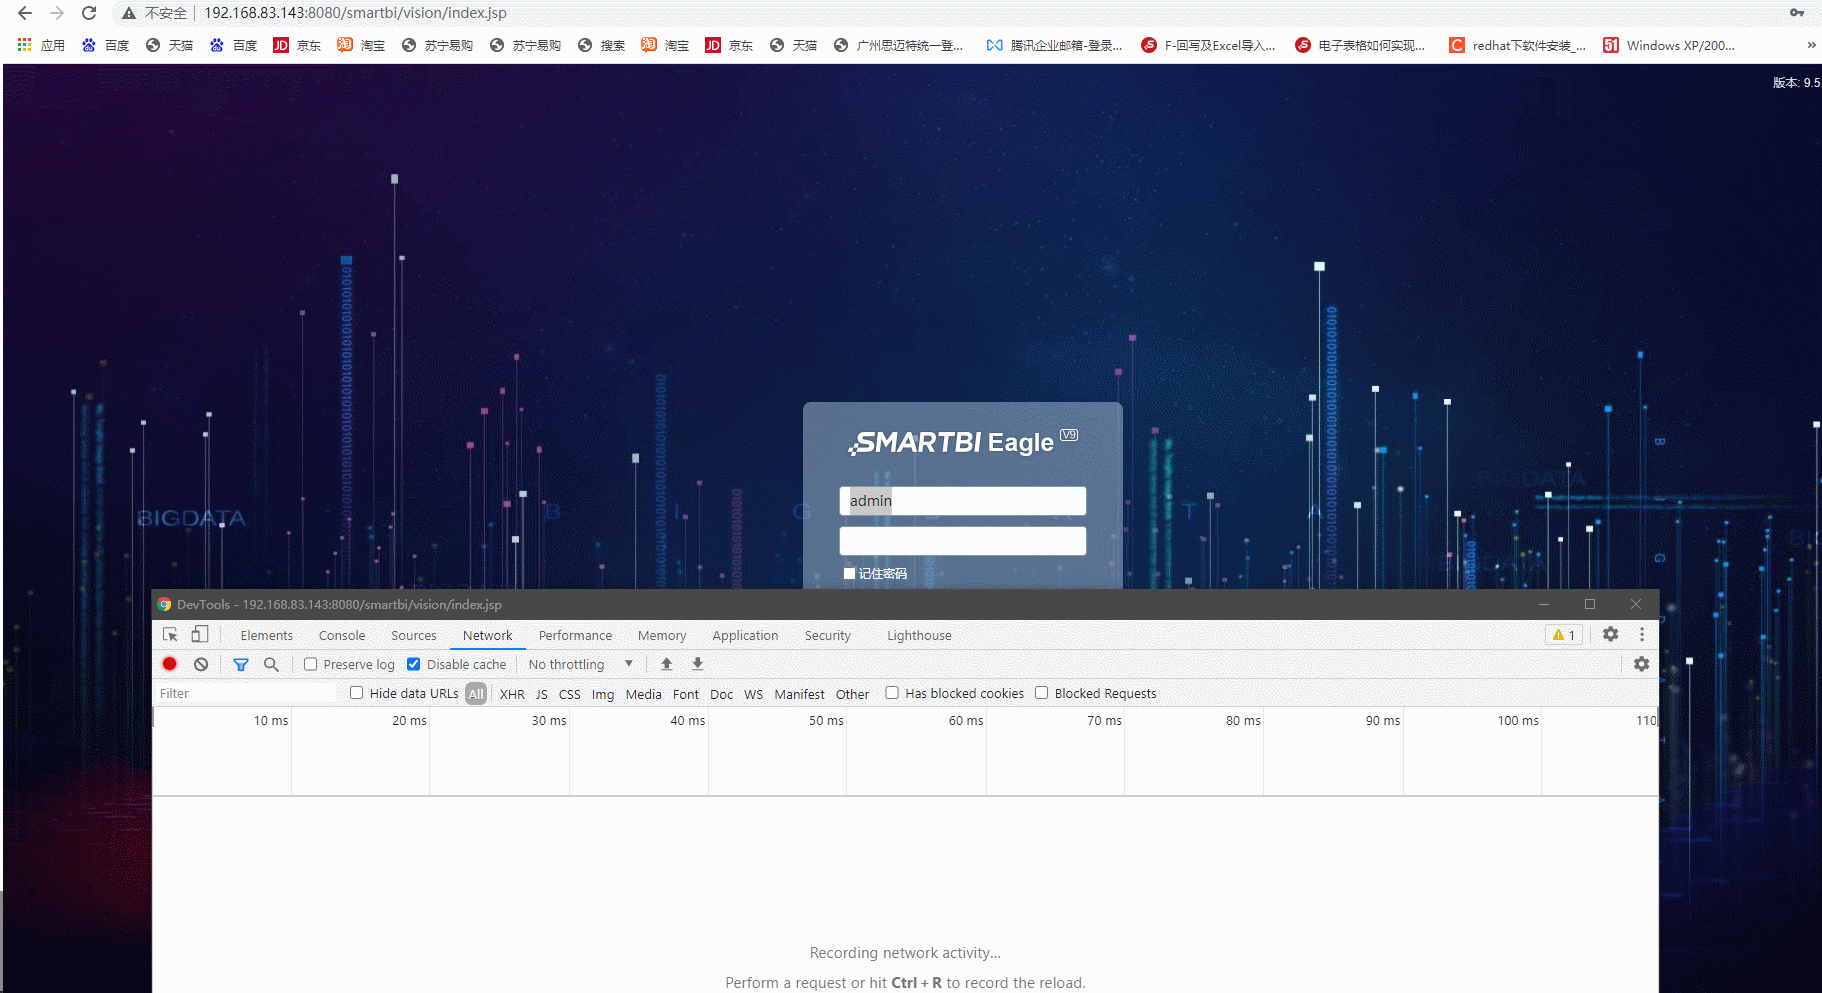1822x993 pixels.
Task: Filter requests by WS
Action: (x=754, y=694)
